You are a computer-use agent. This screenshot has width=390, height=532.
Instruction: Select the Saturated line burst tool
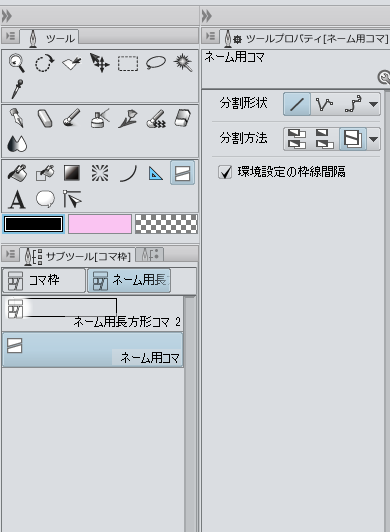click(x=100, y=173)
